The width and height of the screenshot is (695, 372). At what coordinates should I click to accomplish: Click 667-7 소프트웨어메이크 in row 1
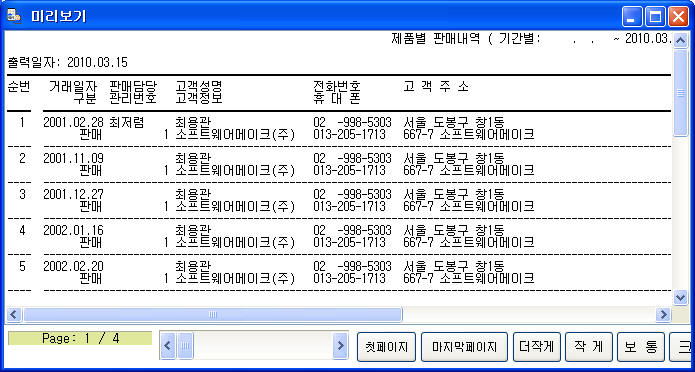click(x=469, y=133)
